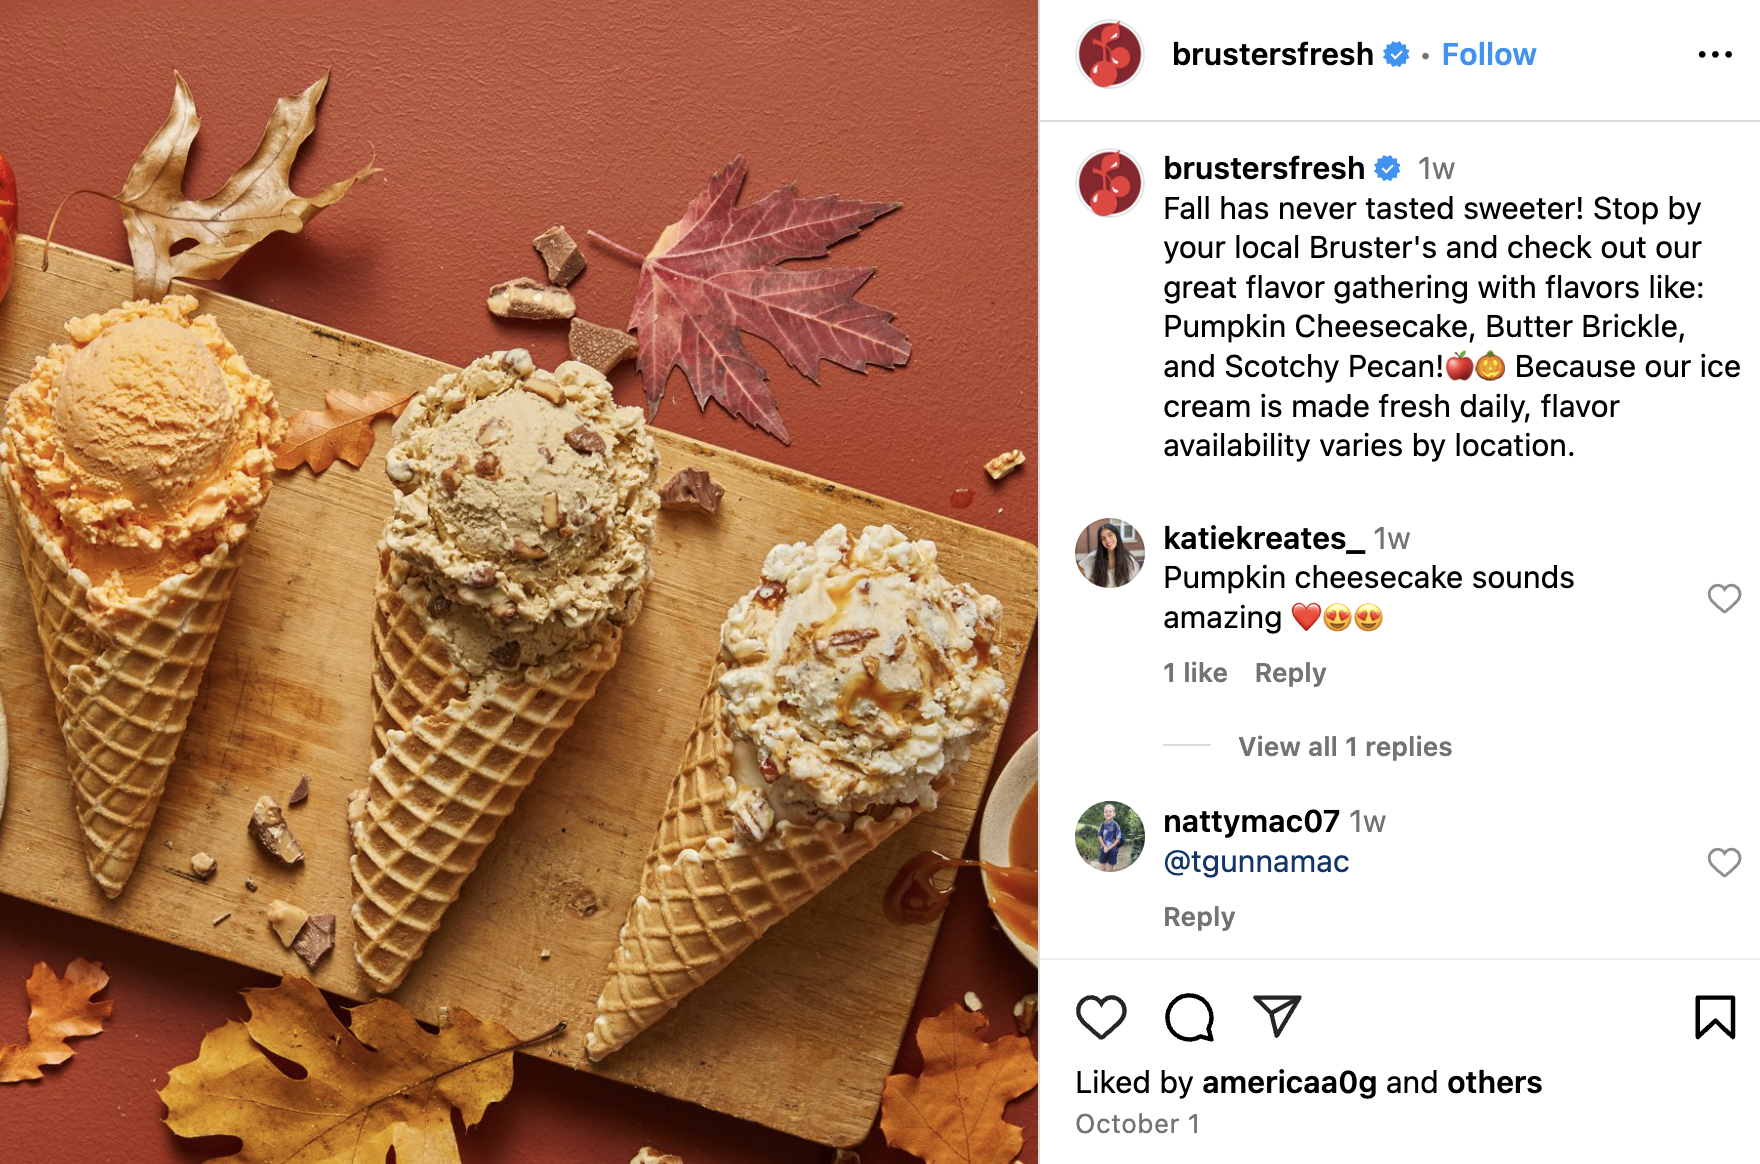Viewport: 1760px width, 1164px height.
Task: Expand View all 1 replies
Action: click(1345, 747)
